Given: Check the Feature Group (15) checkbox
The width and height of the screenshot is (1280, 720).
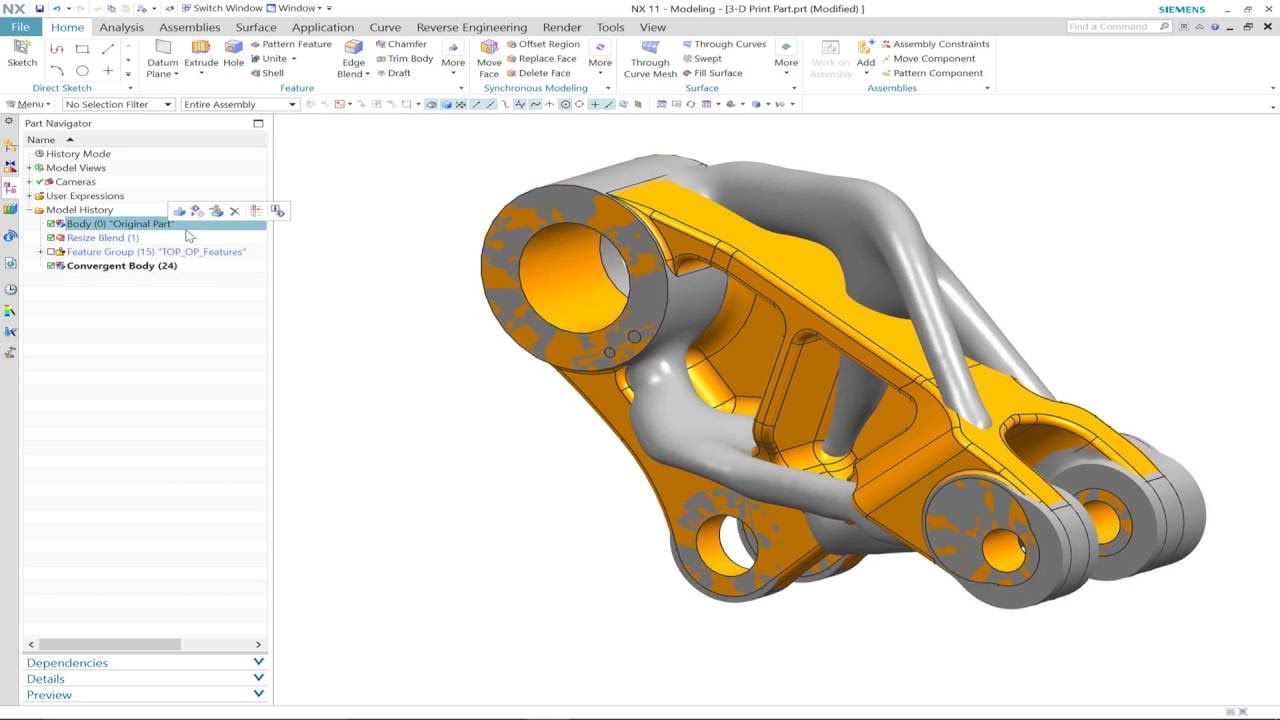Looking at the screenshot, I should pyautogui.click(x=51, y=252).
